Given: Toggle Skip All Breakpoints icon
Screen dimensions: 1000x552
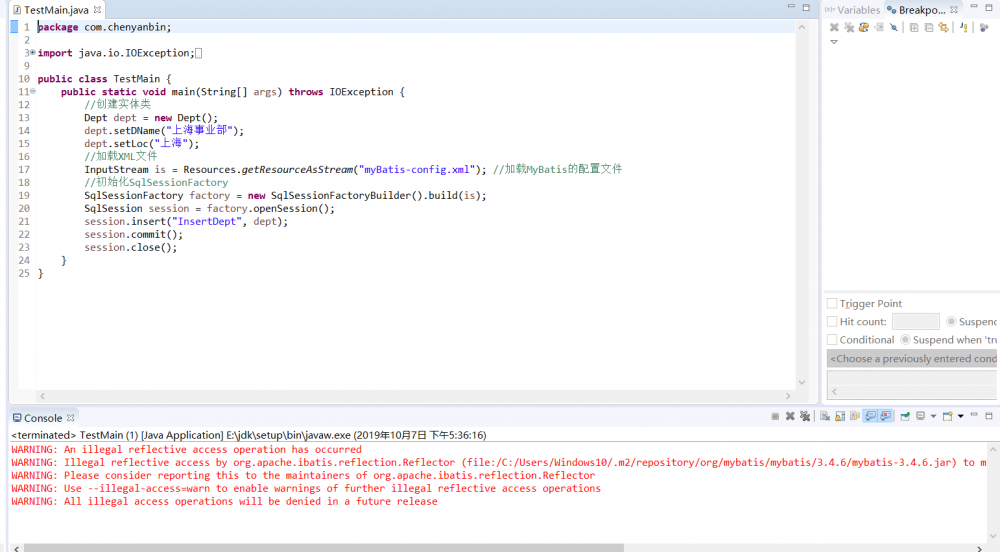Looking at the screenshot, I should point(894,27).
